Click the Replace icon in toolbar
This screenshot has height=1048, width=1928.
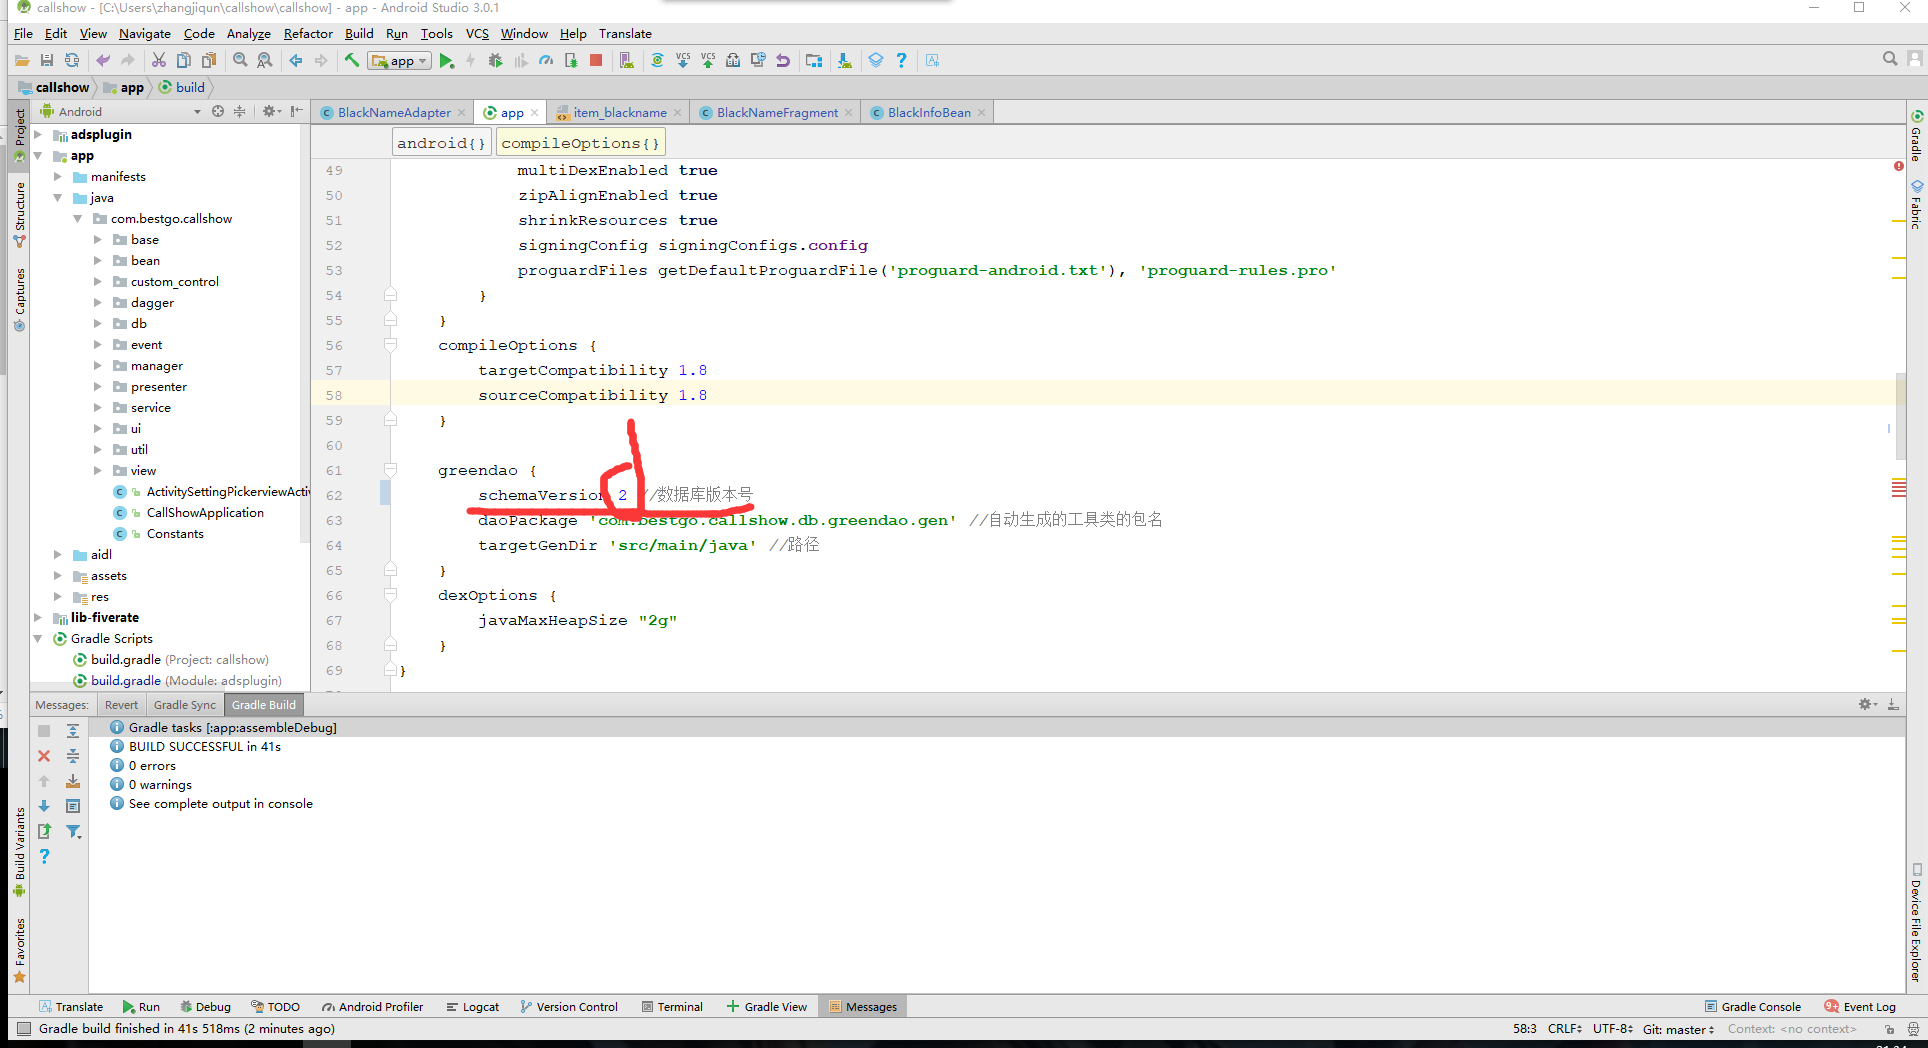[265, 61]
